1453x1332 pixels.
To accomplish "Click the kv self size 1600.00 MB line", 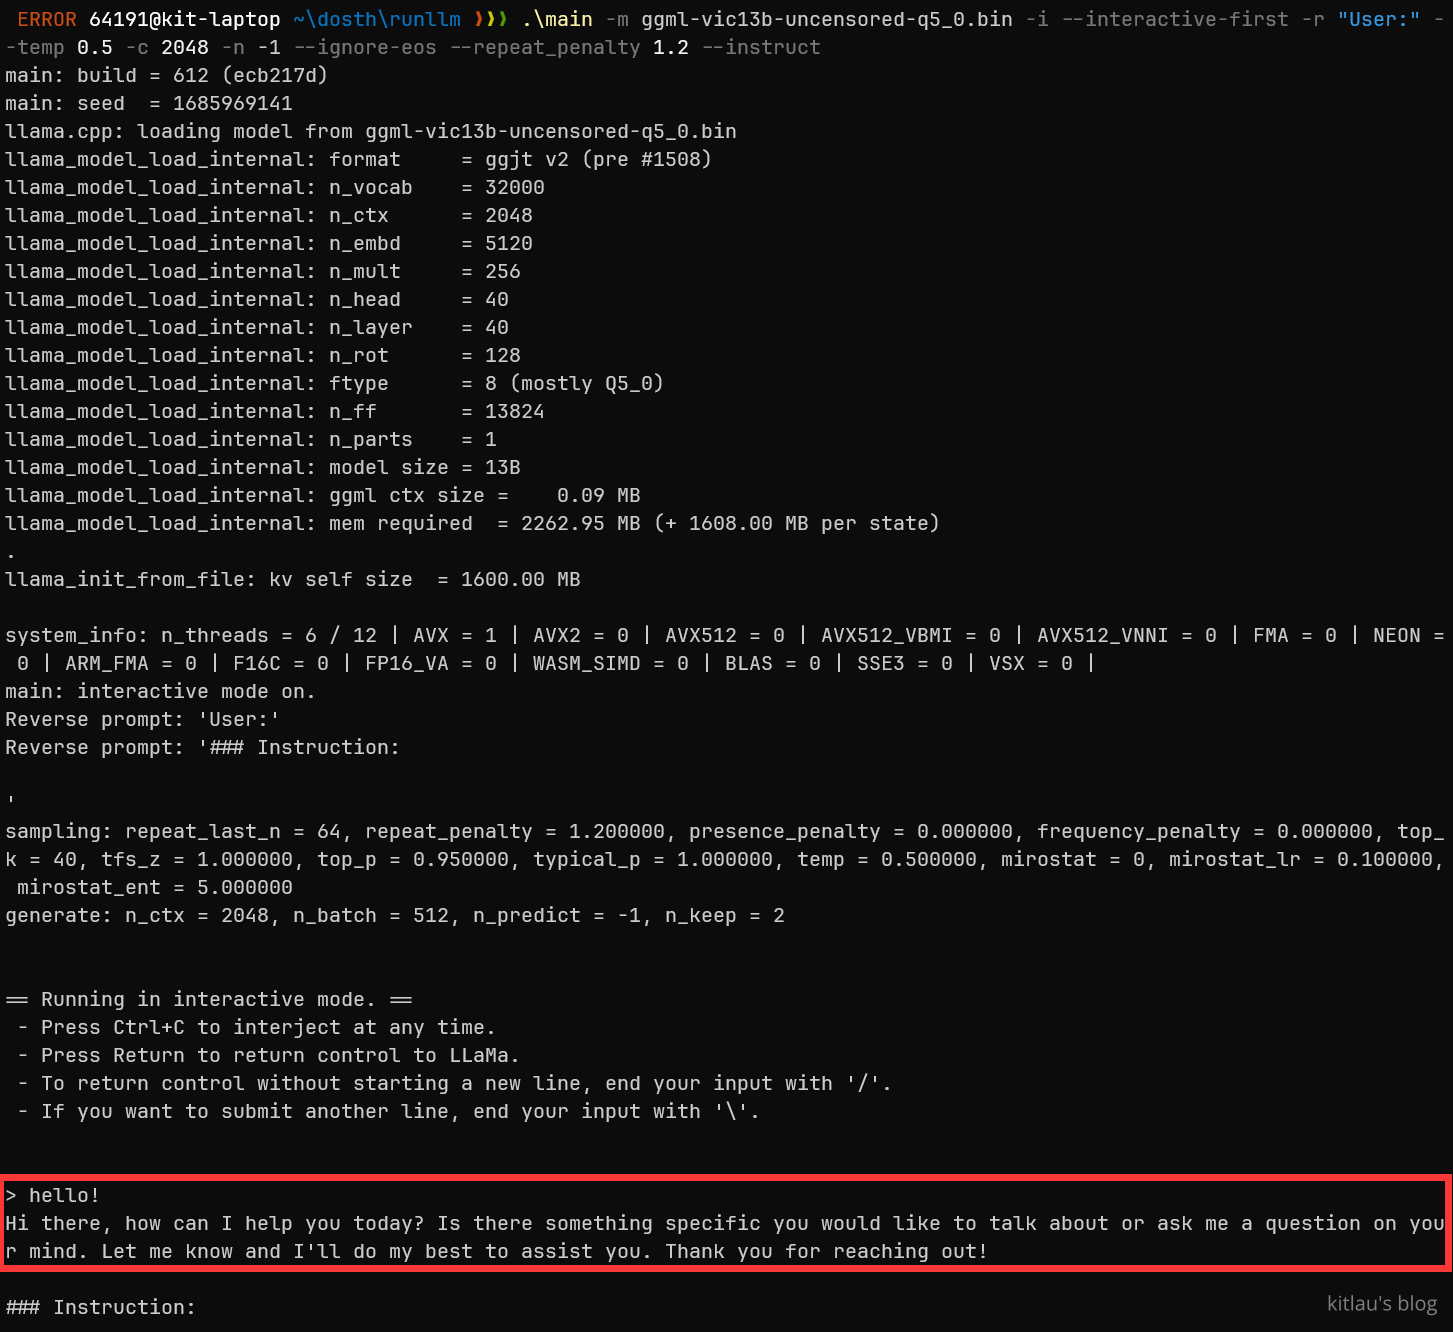I will coord(292,579).
